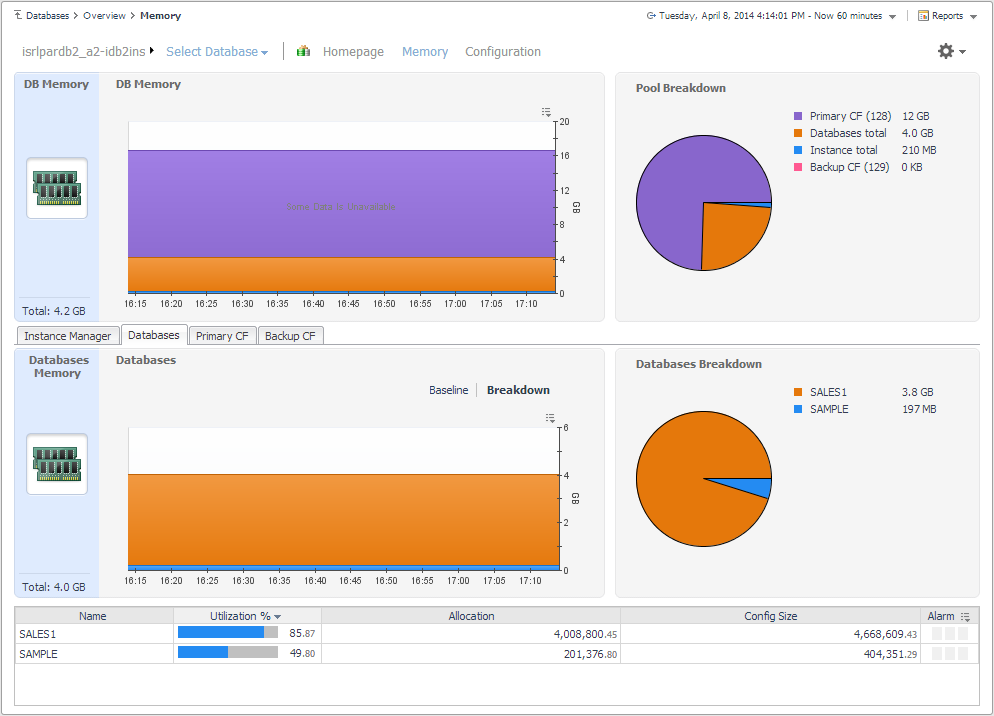Click the SALES1 orange legend swatch
Image resolution: width=994 pixels, height=716 pixels.
[x=798, y=393]
